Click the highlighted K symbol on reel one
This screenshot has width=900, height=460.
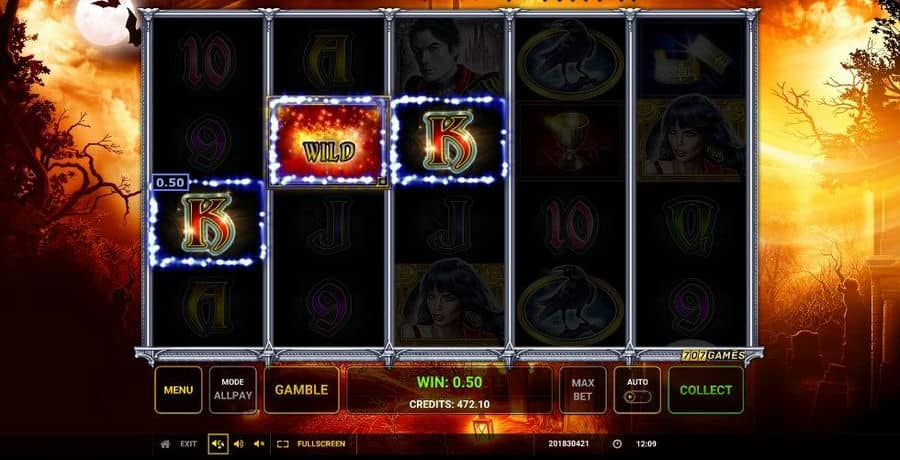(x=207, y=223)
